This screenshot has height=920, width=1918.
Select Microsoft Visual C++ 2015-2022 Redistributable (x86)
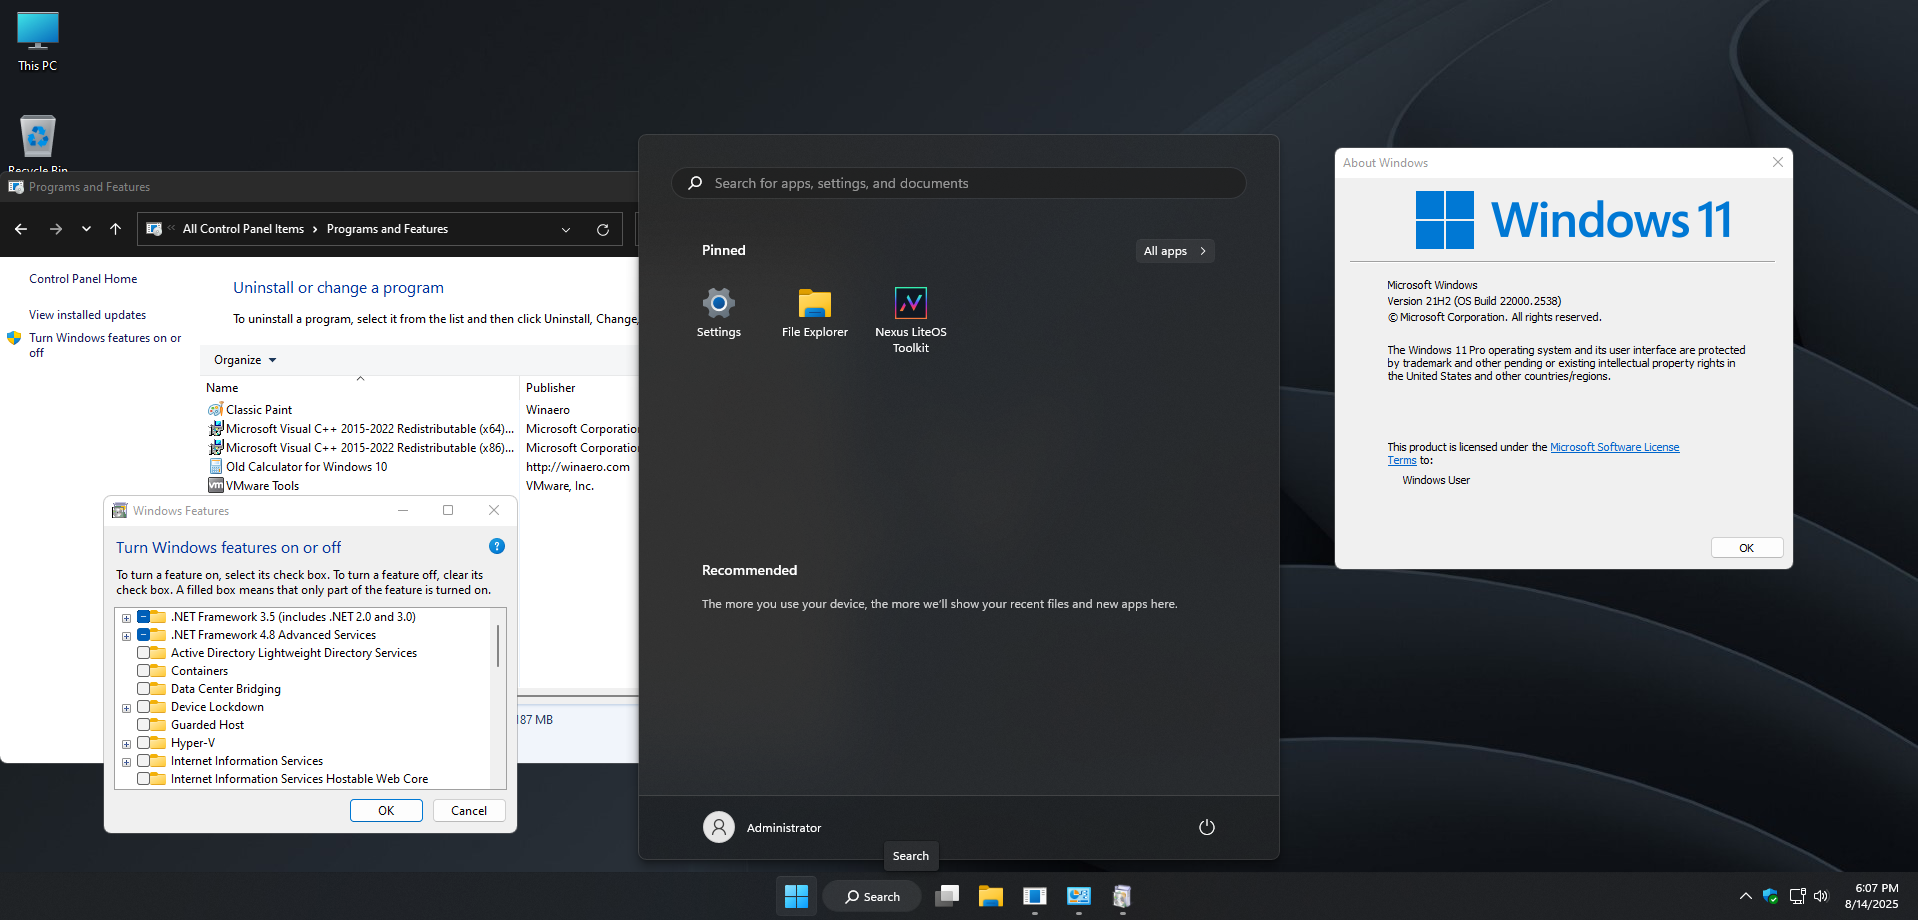[361, 447]
